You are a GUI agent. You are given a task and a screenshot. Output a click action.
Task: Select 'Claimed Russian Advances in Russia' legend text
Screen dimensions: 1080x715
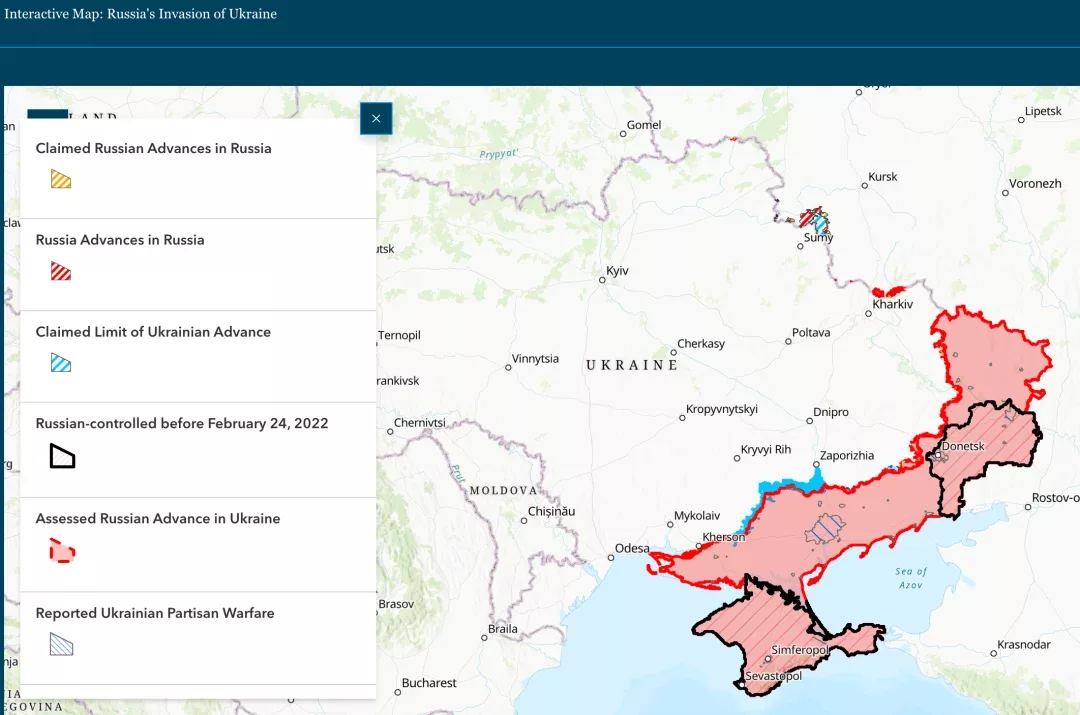point(154,148)
